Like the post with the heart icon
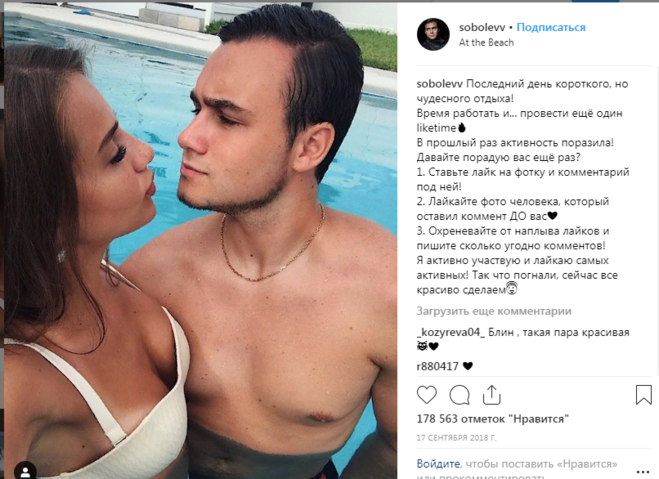Image resolution: width=659 pixels, height=479 pixels. click(427, 395)
